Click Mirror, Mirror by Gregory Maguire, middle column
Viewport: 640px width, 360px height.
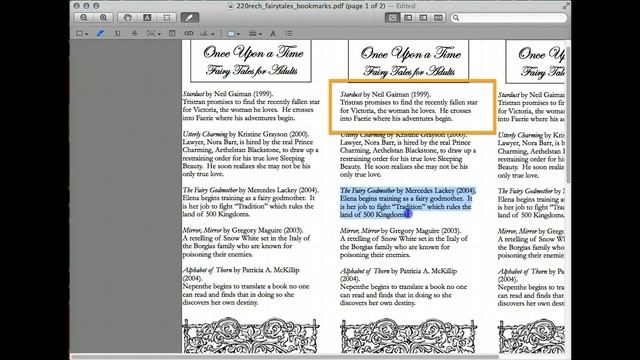coord(400,231)
